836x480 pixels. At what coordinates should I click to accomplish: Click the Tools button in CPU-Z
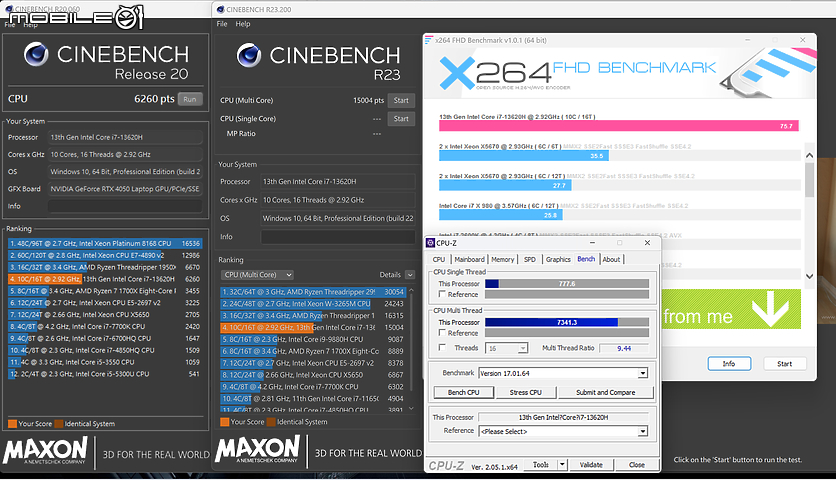pyautogui.click(x=541, y=465)
